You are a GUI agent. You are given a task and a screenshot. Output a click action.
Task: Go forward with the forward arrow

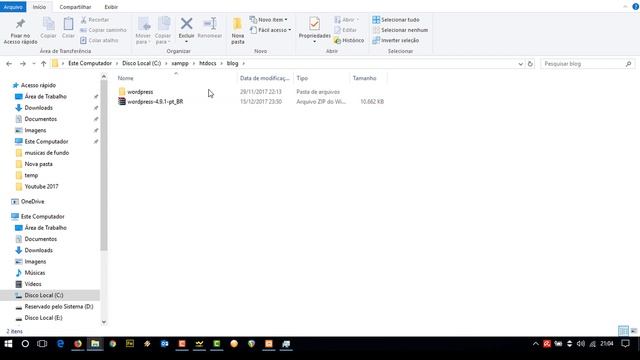pos(23,64)
